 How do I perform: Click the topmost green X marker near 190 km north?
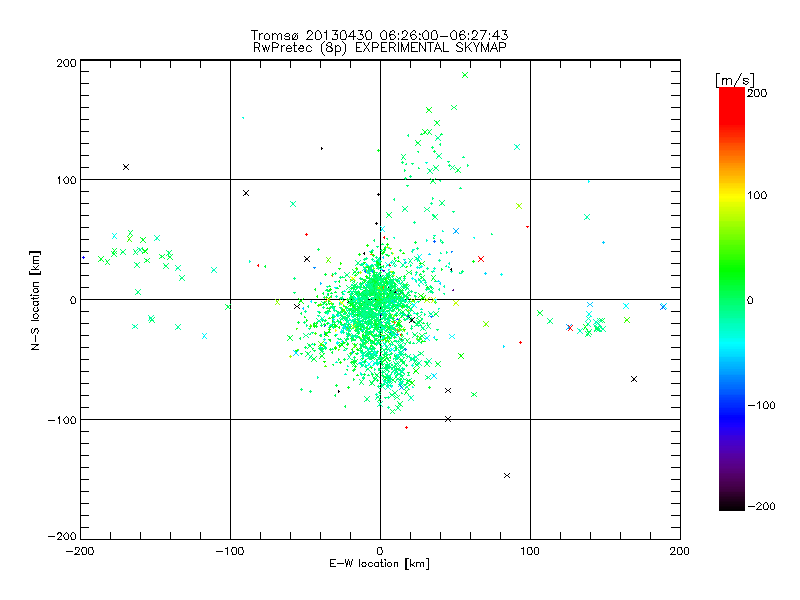465,75
